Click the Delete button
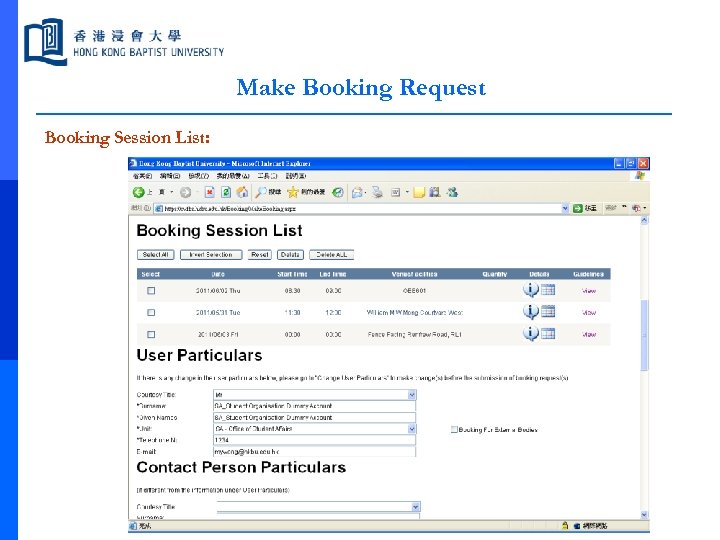The width and height of the screenshot is (720, 540). tap(290, 255)
